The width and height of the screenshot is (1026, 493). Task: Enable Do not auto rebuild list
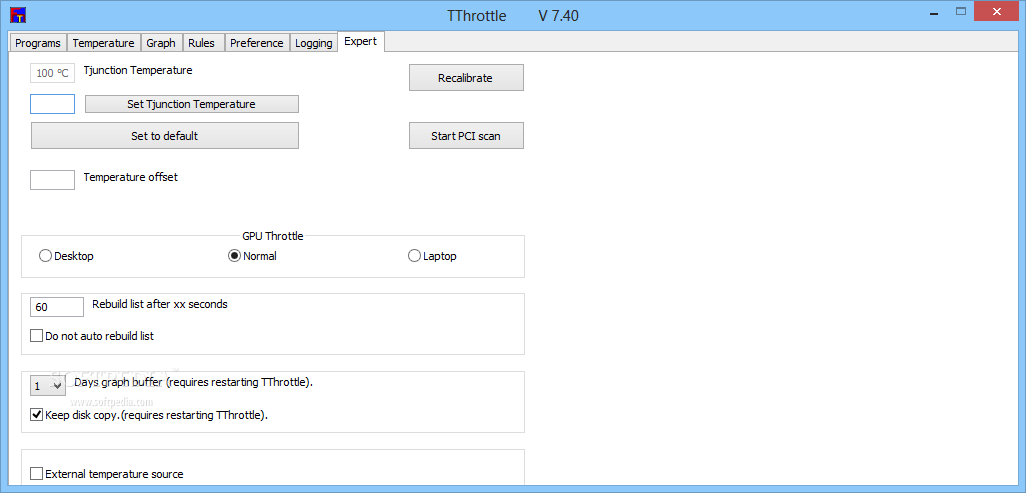click(92, 336)
